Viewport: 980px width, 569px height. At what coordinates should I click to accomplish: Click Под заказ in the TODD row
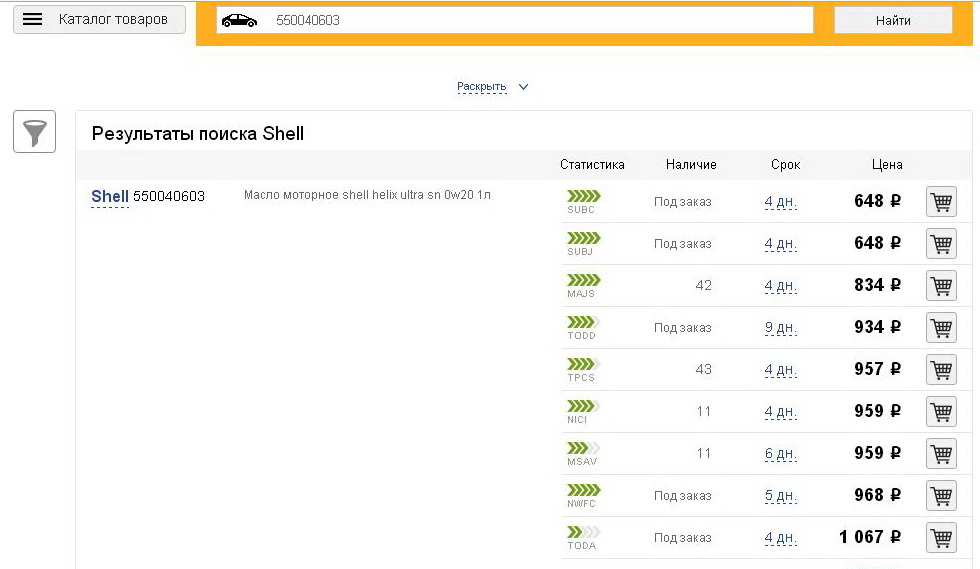coord(682,328)
